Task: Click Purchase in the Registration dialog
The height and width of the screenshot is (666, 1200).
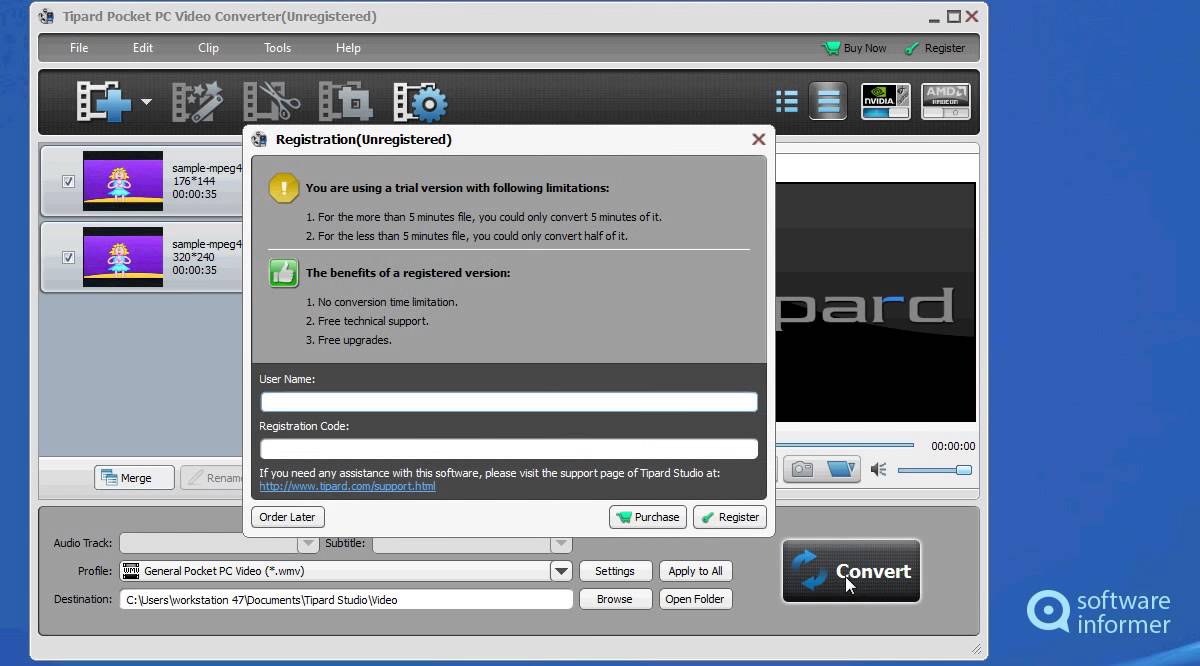Action: point(648,517)
